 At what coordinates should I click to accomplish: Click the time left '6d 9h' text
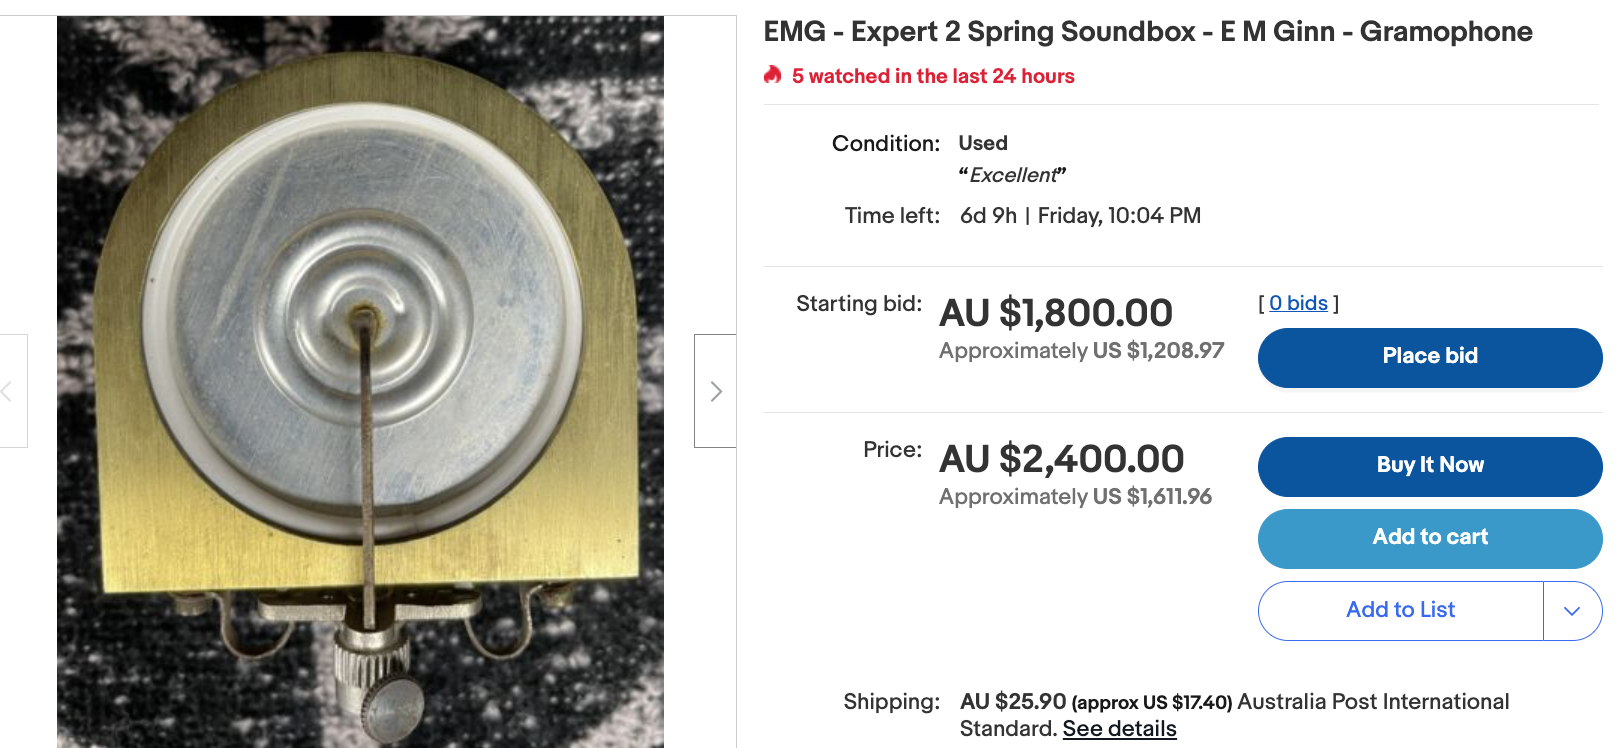coord(988,216)
